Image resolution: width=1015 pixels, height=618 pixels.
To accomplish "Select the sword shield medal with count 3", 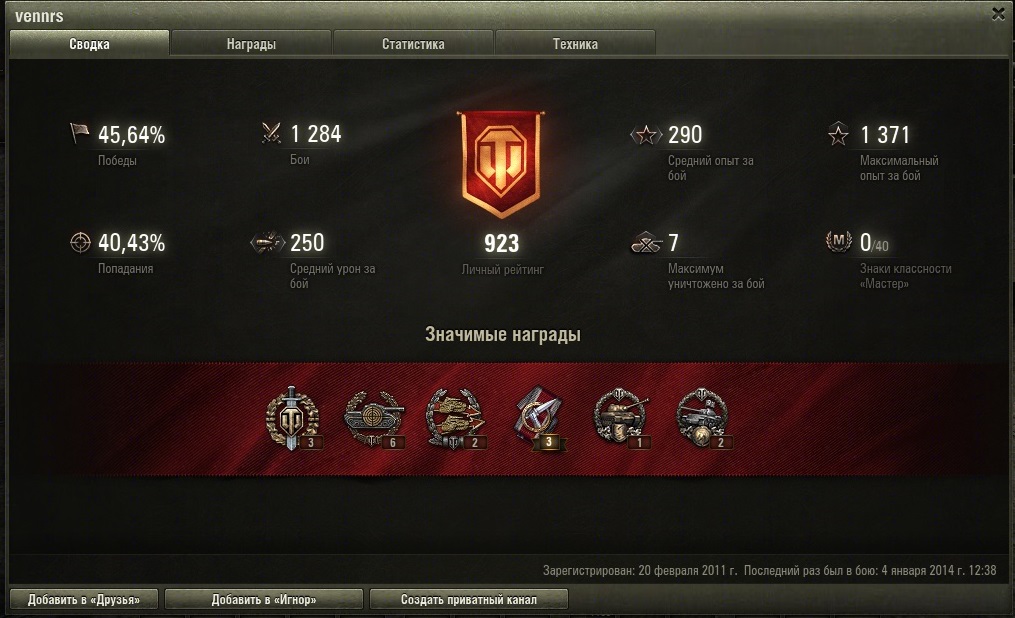I will [292, 418].
